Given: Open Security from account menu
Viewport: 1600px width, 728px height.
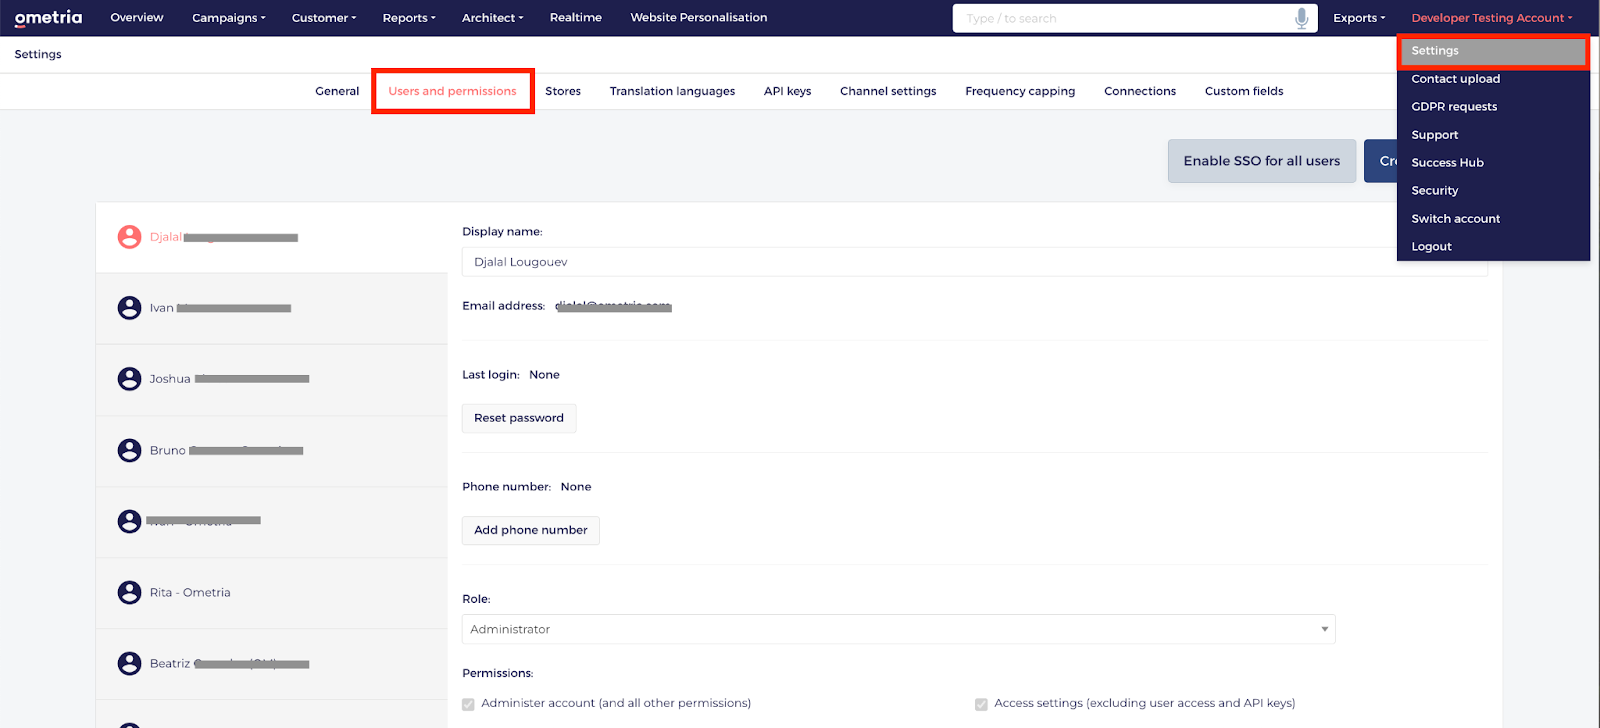Looking at the screenshot, I should (x=1434, y=191).
